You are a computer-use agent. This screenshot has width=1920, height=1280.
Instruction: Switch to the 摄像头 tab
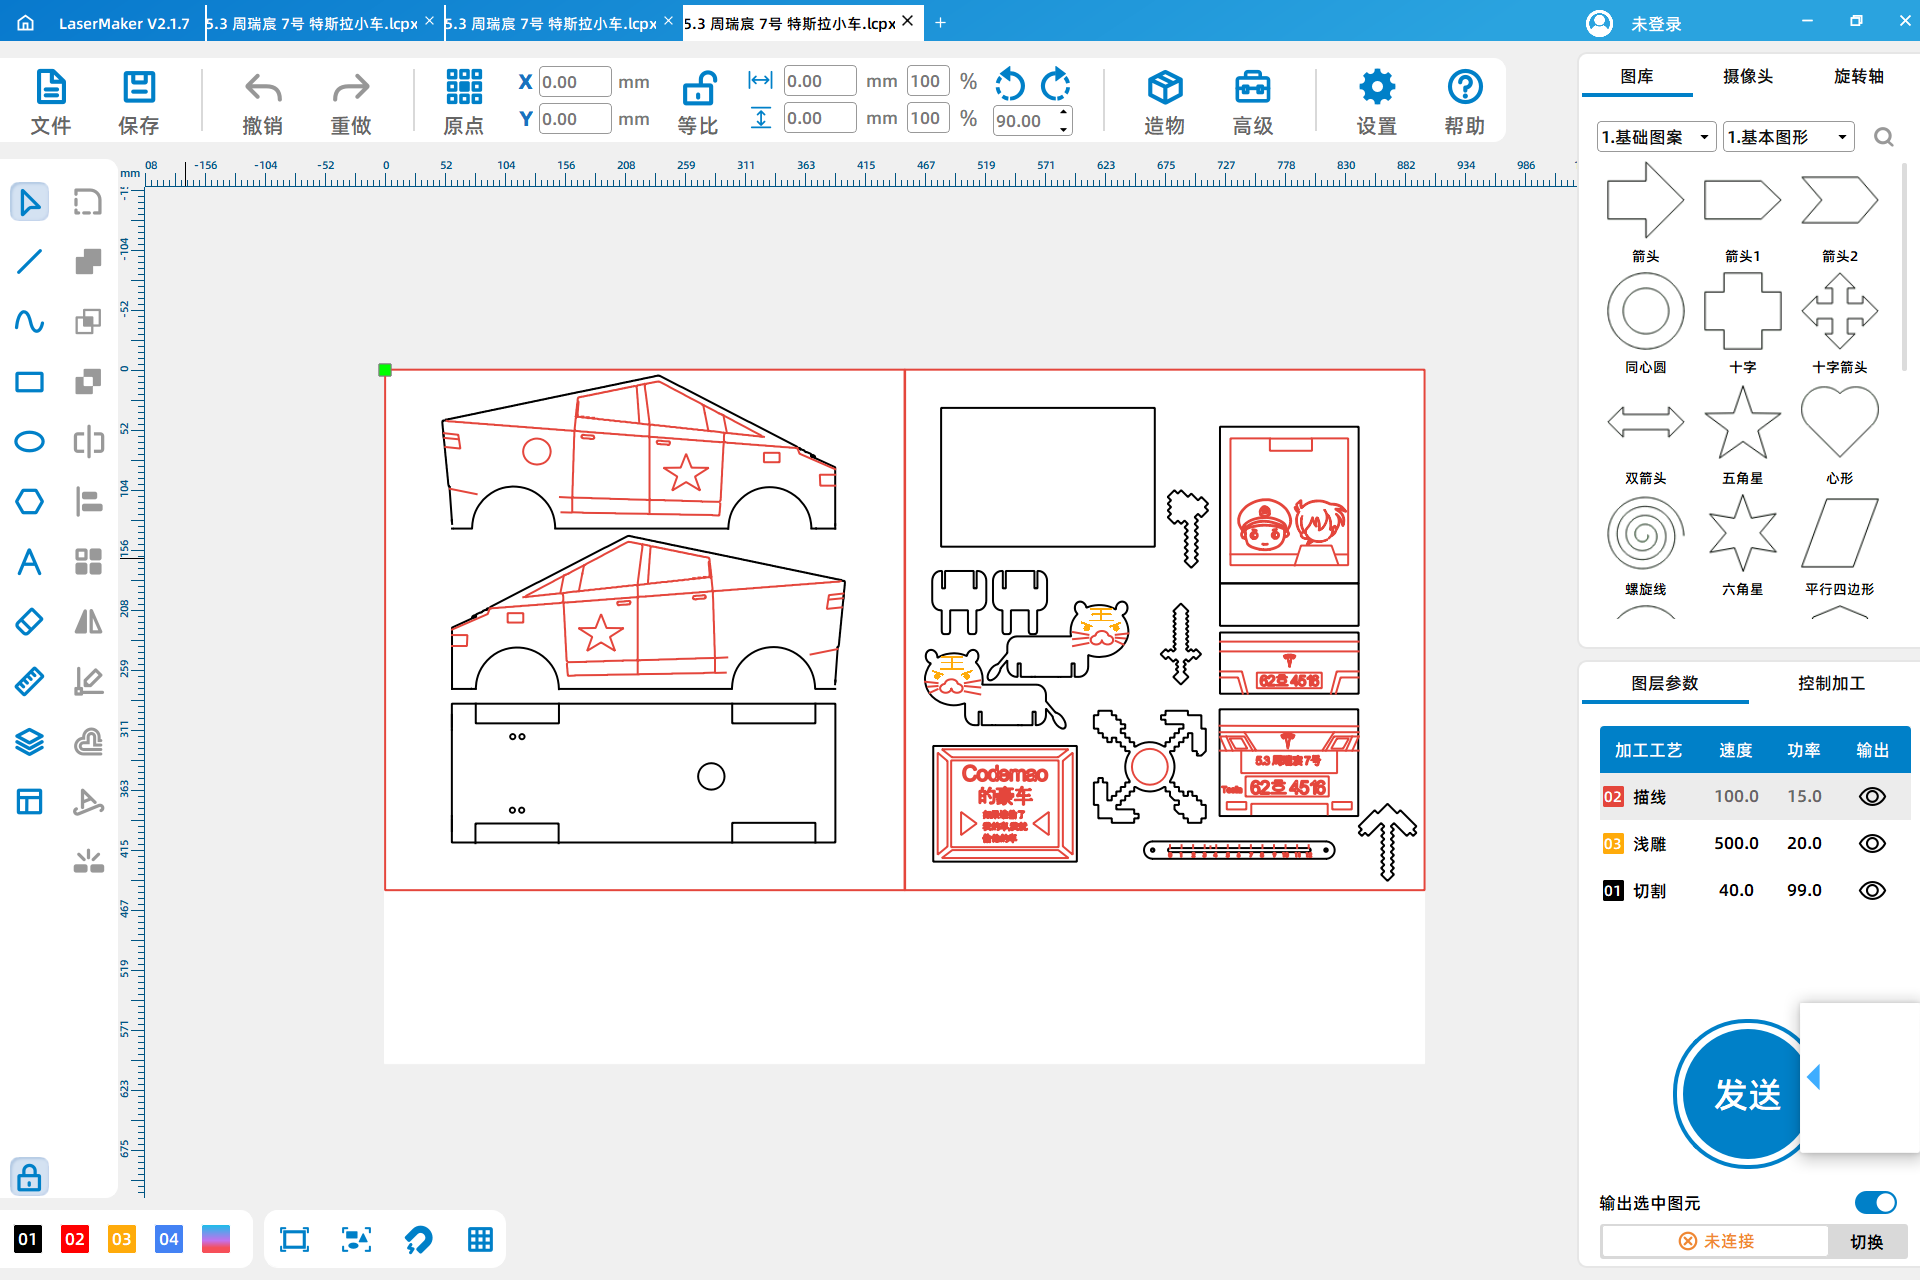[1748, 76]
